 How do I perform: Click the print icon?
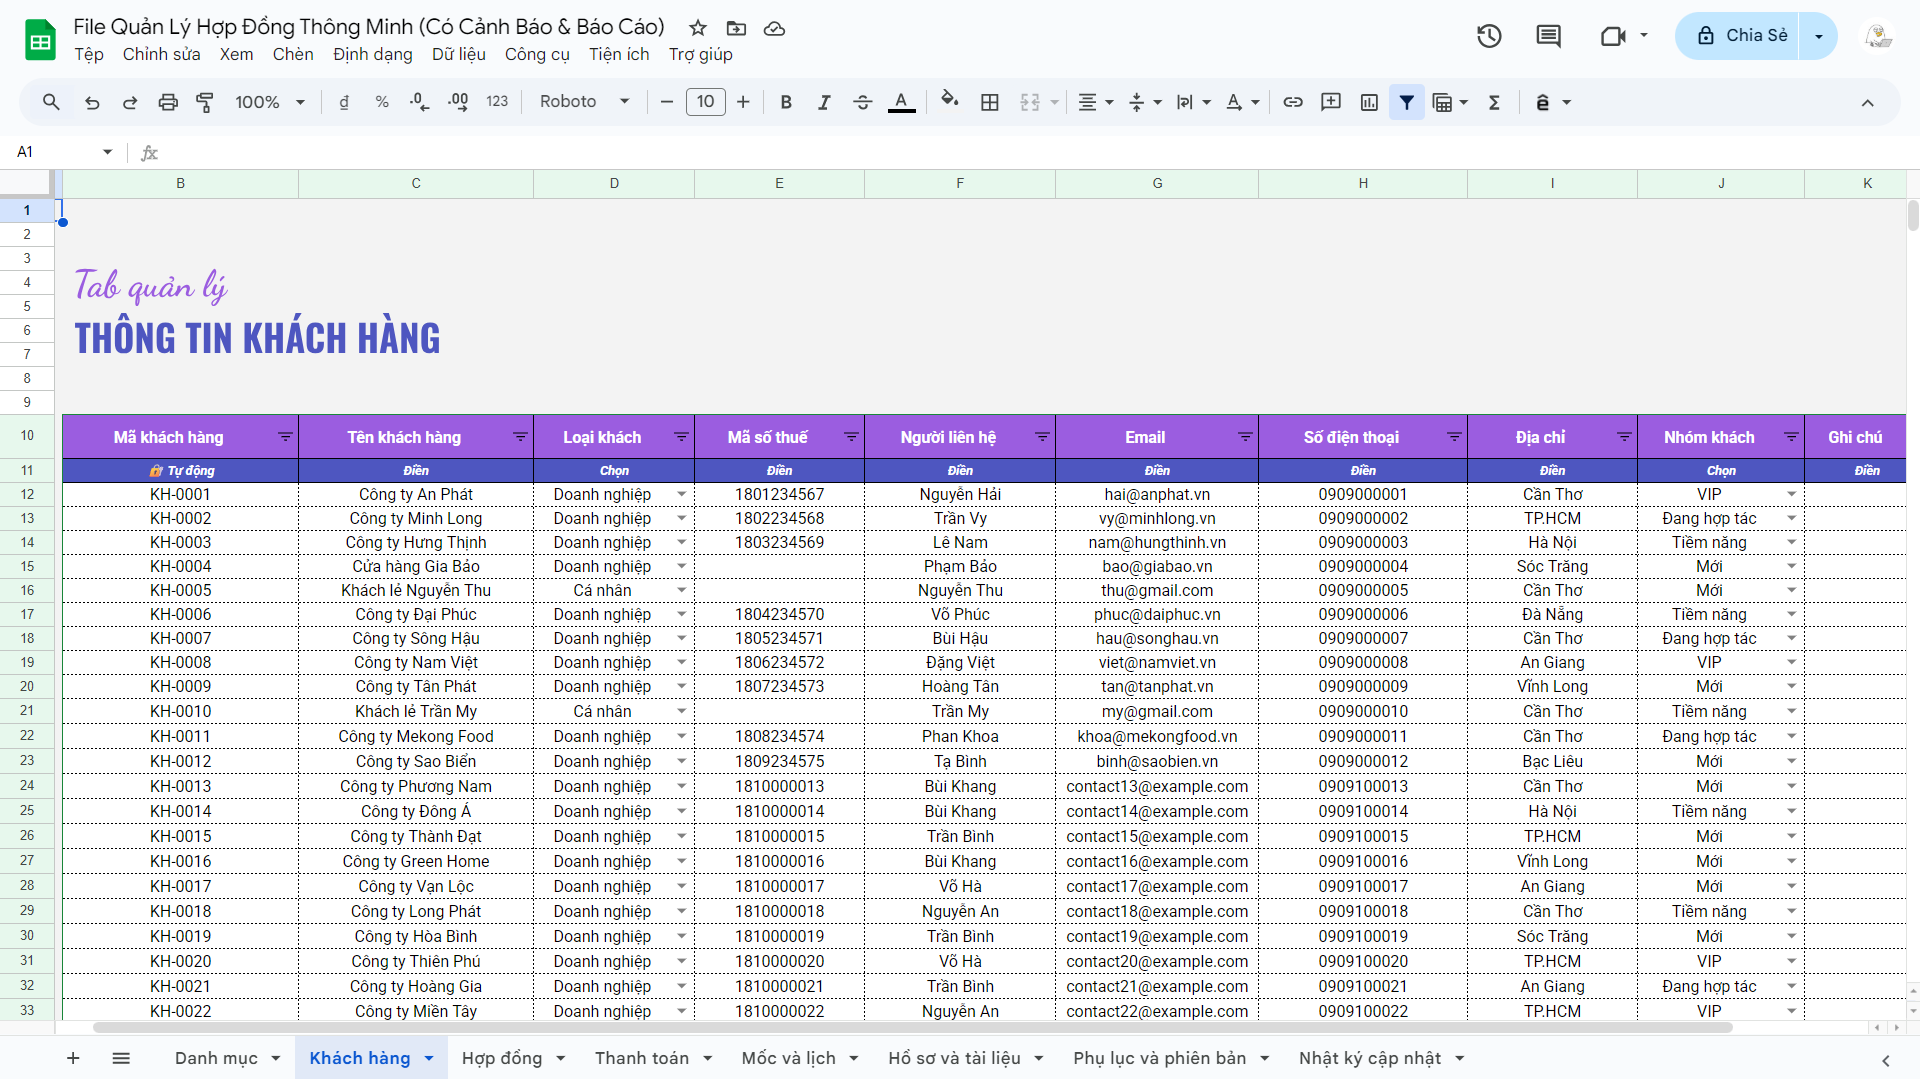pyautogui.click(x=168, y=102)
